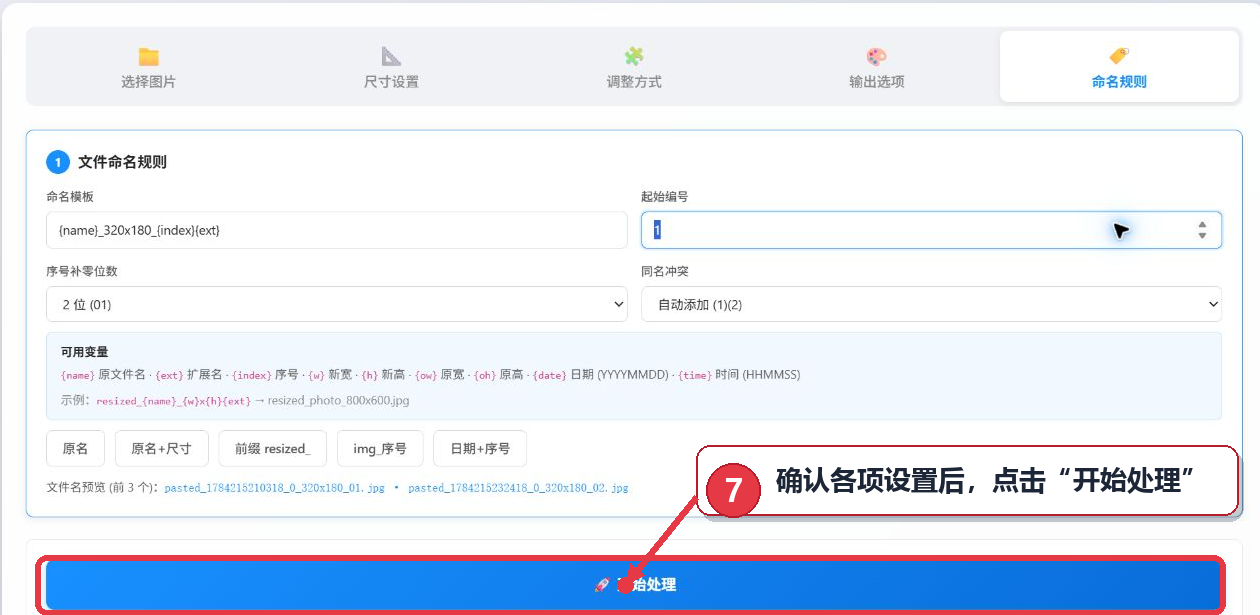Focus the 起始编号 number field
1260x615 pixels.
[931, 230]
